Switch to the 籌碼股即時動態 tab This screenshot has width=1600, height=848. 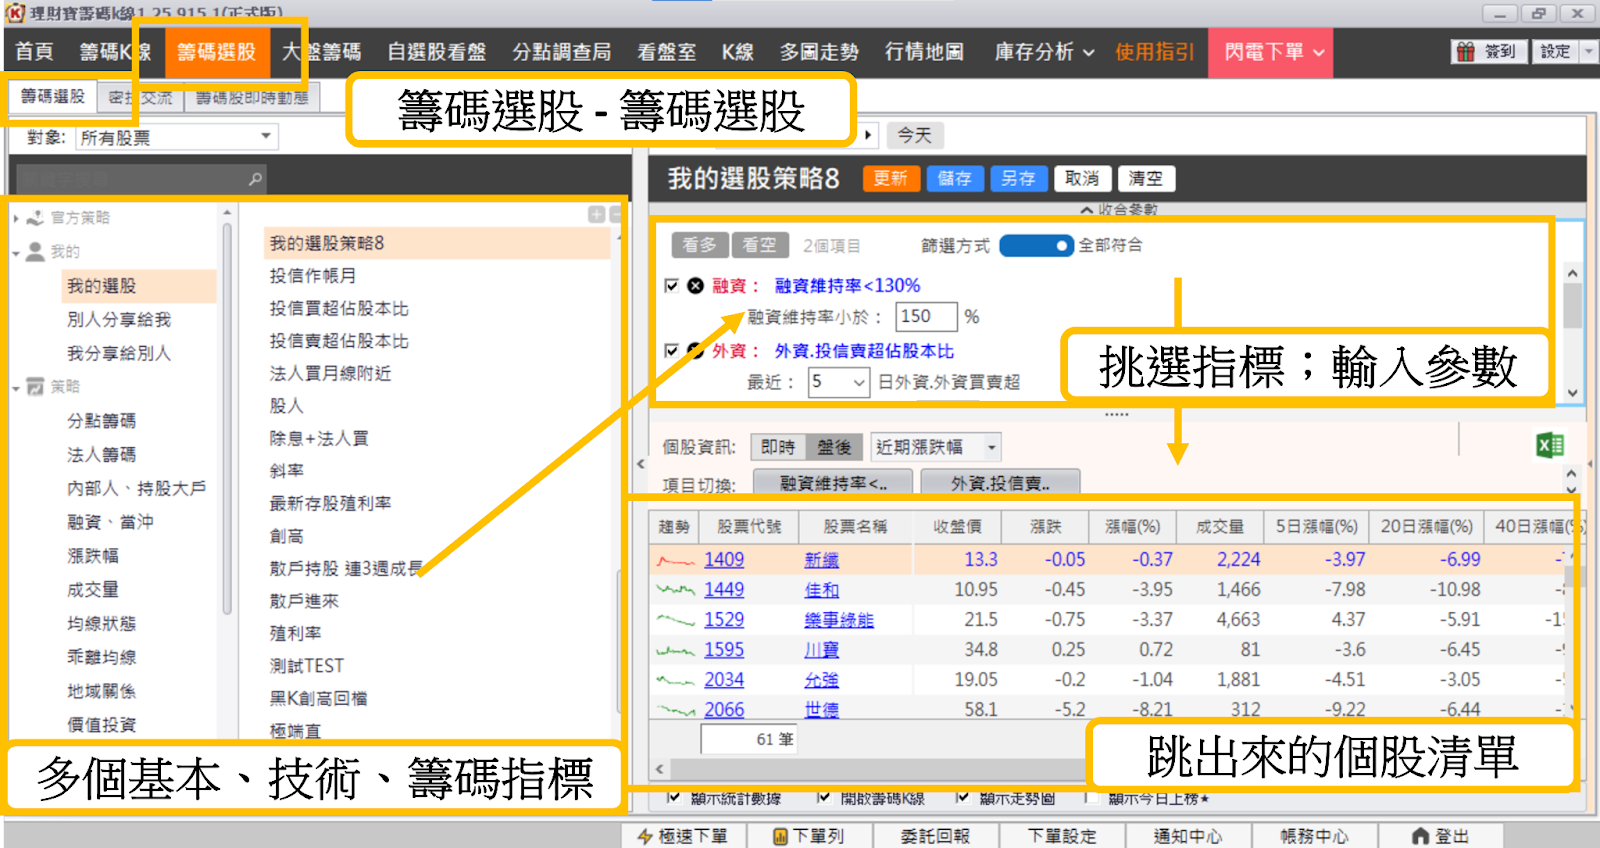click(x=252, y=97)
